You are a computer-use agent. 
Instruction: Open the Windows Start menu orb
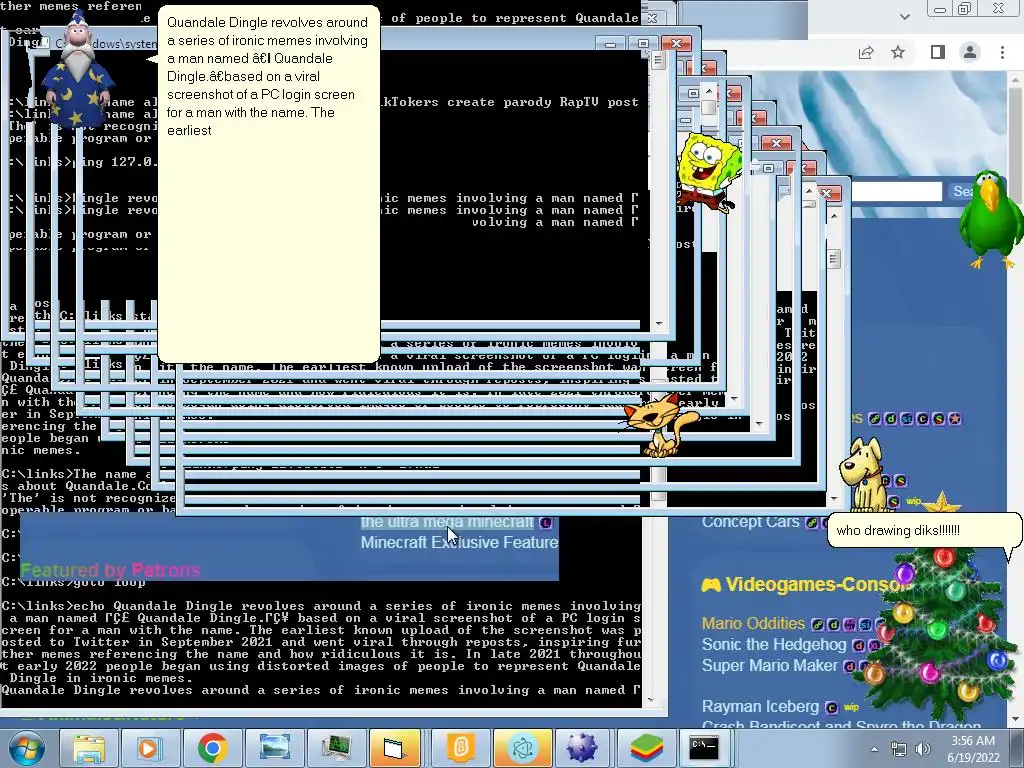(26, 748)
